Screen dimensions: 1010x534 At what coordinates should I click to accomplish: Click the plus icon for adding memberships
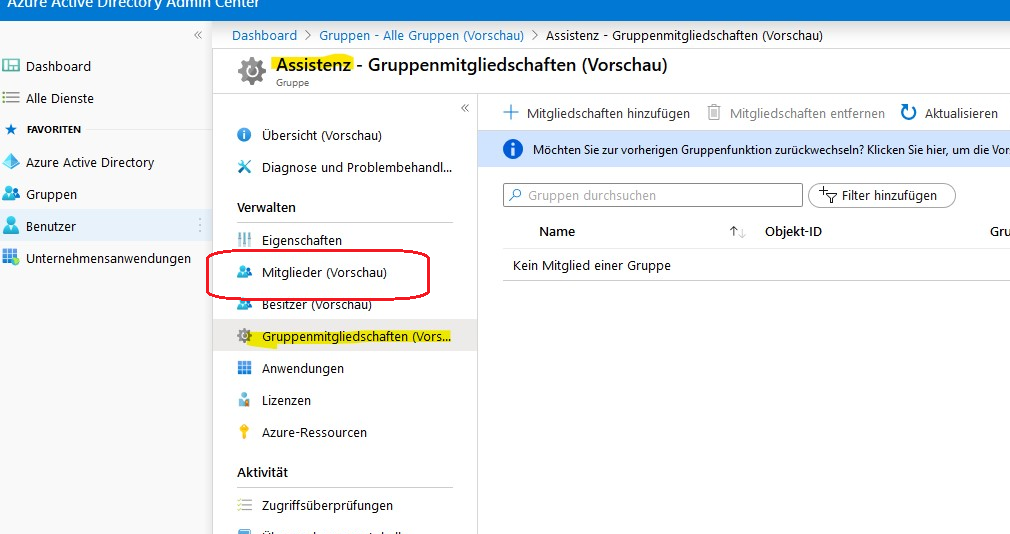510,112
